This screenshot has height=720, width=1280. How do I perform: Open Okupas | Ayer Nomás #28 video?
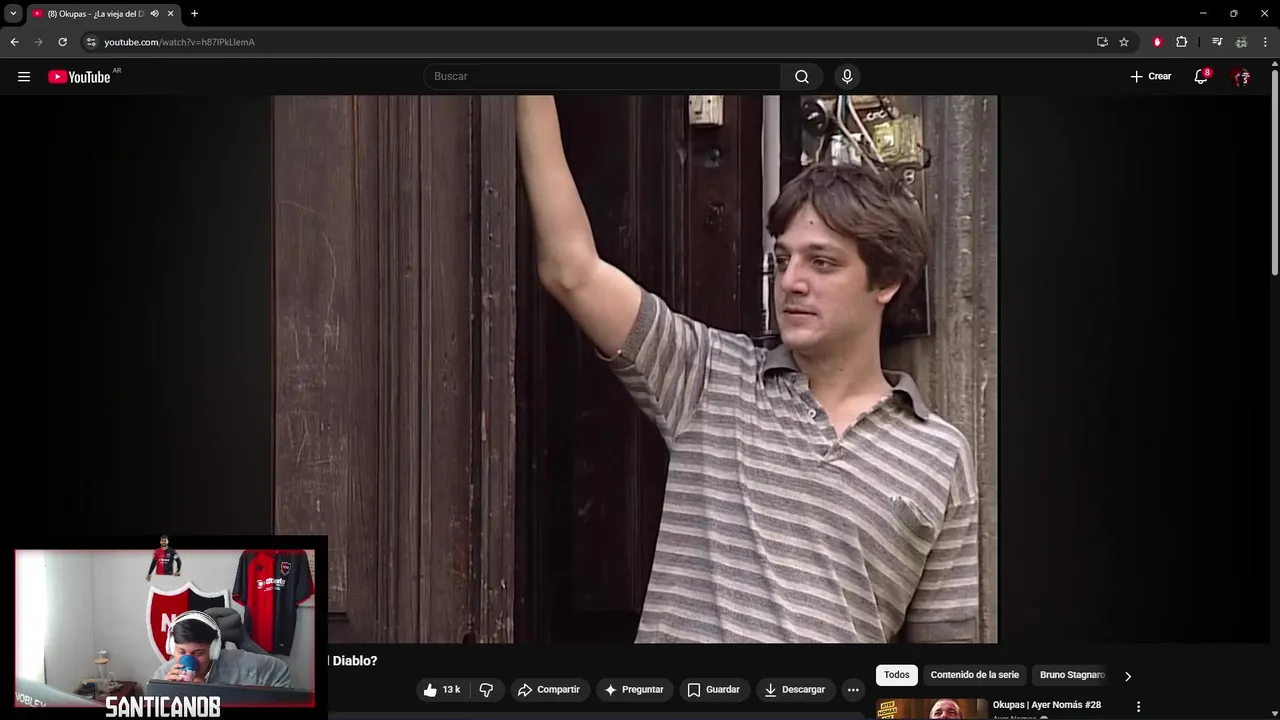[x=1047, y=705]
